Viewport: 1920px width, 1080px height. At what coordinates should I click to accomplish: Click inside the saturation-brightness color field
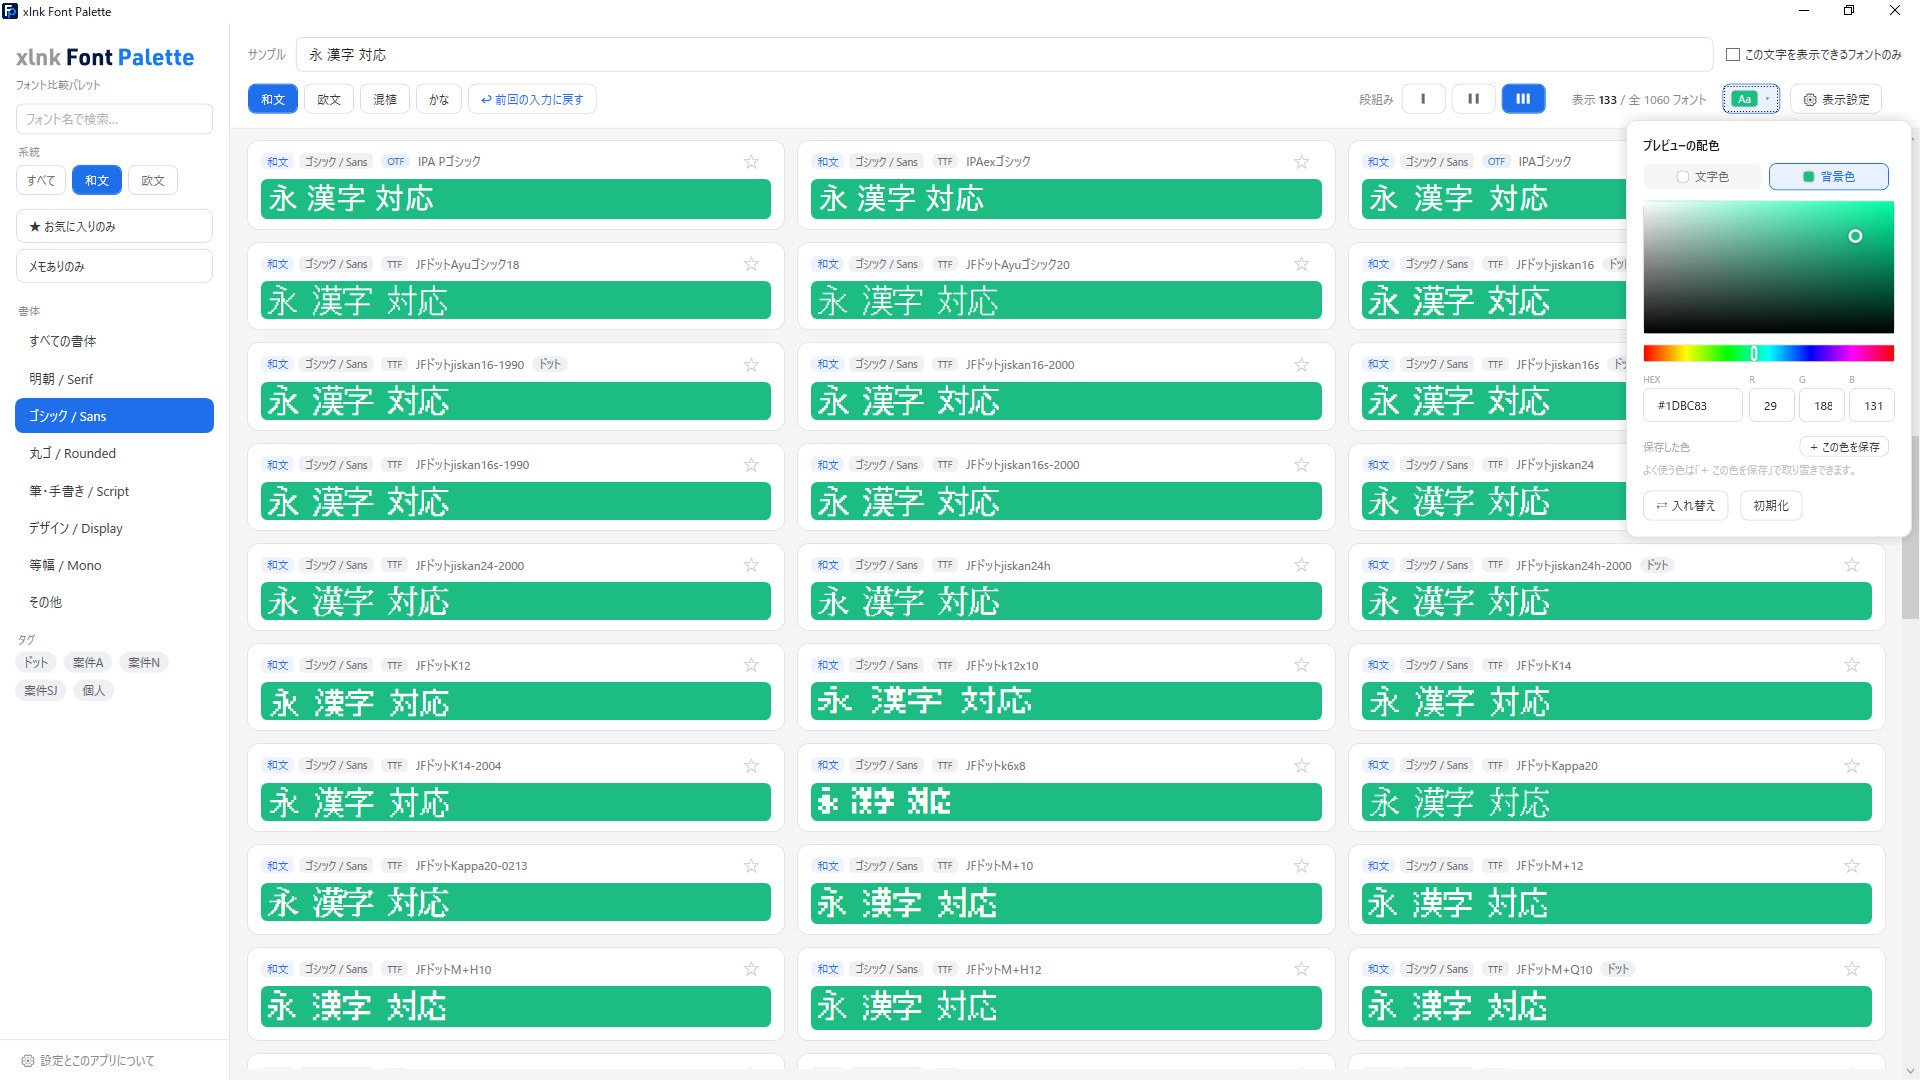pos(1769,267)
